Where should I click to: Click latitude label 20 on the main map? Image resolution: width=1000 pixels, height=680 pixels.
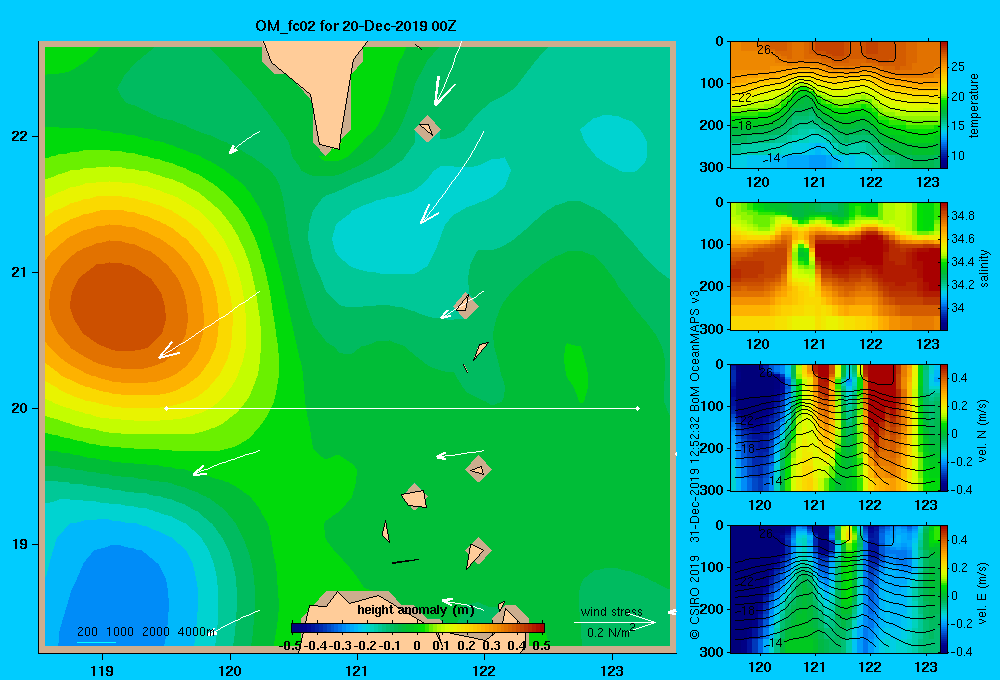20,408
